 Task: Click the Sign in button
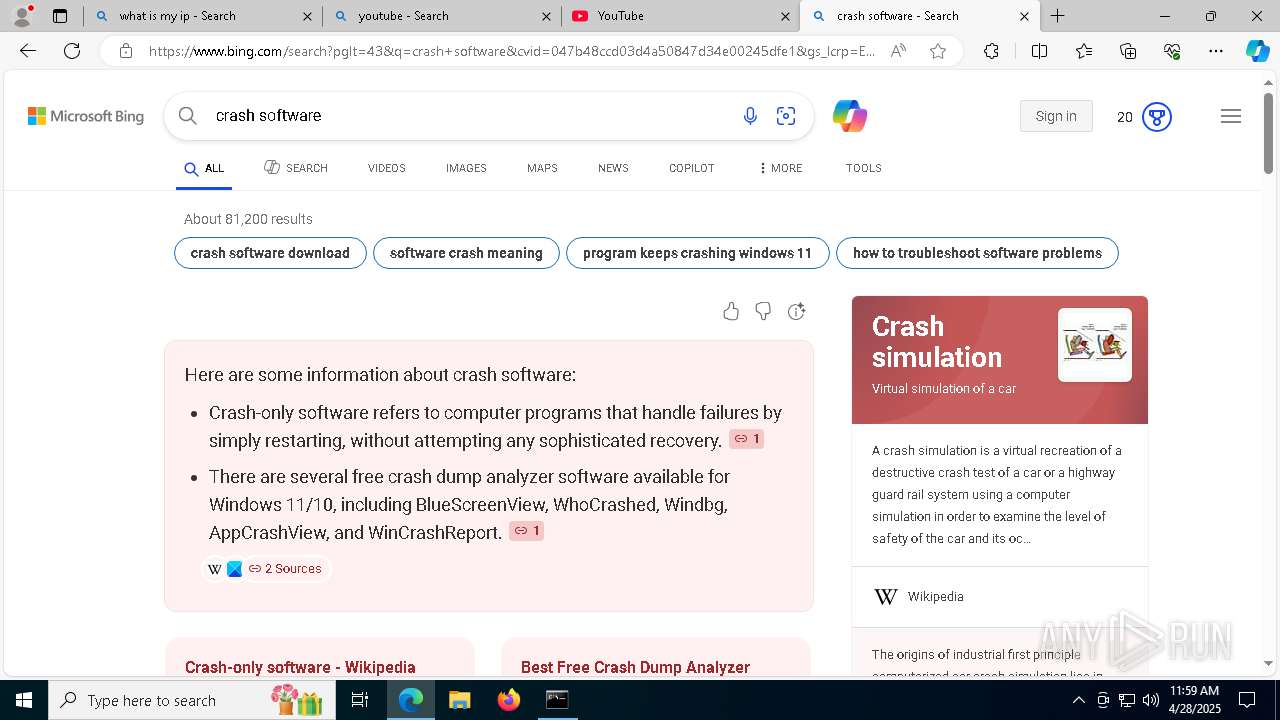click(x=1056, y=116)
